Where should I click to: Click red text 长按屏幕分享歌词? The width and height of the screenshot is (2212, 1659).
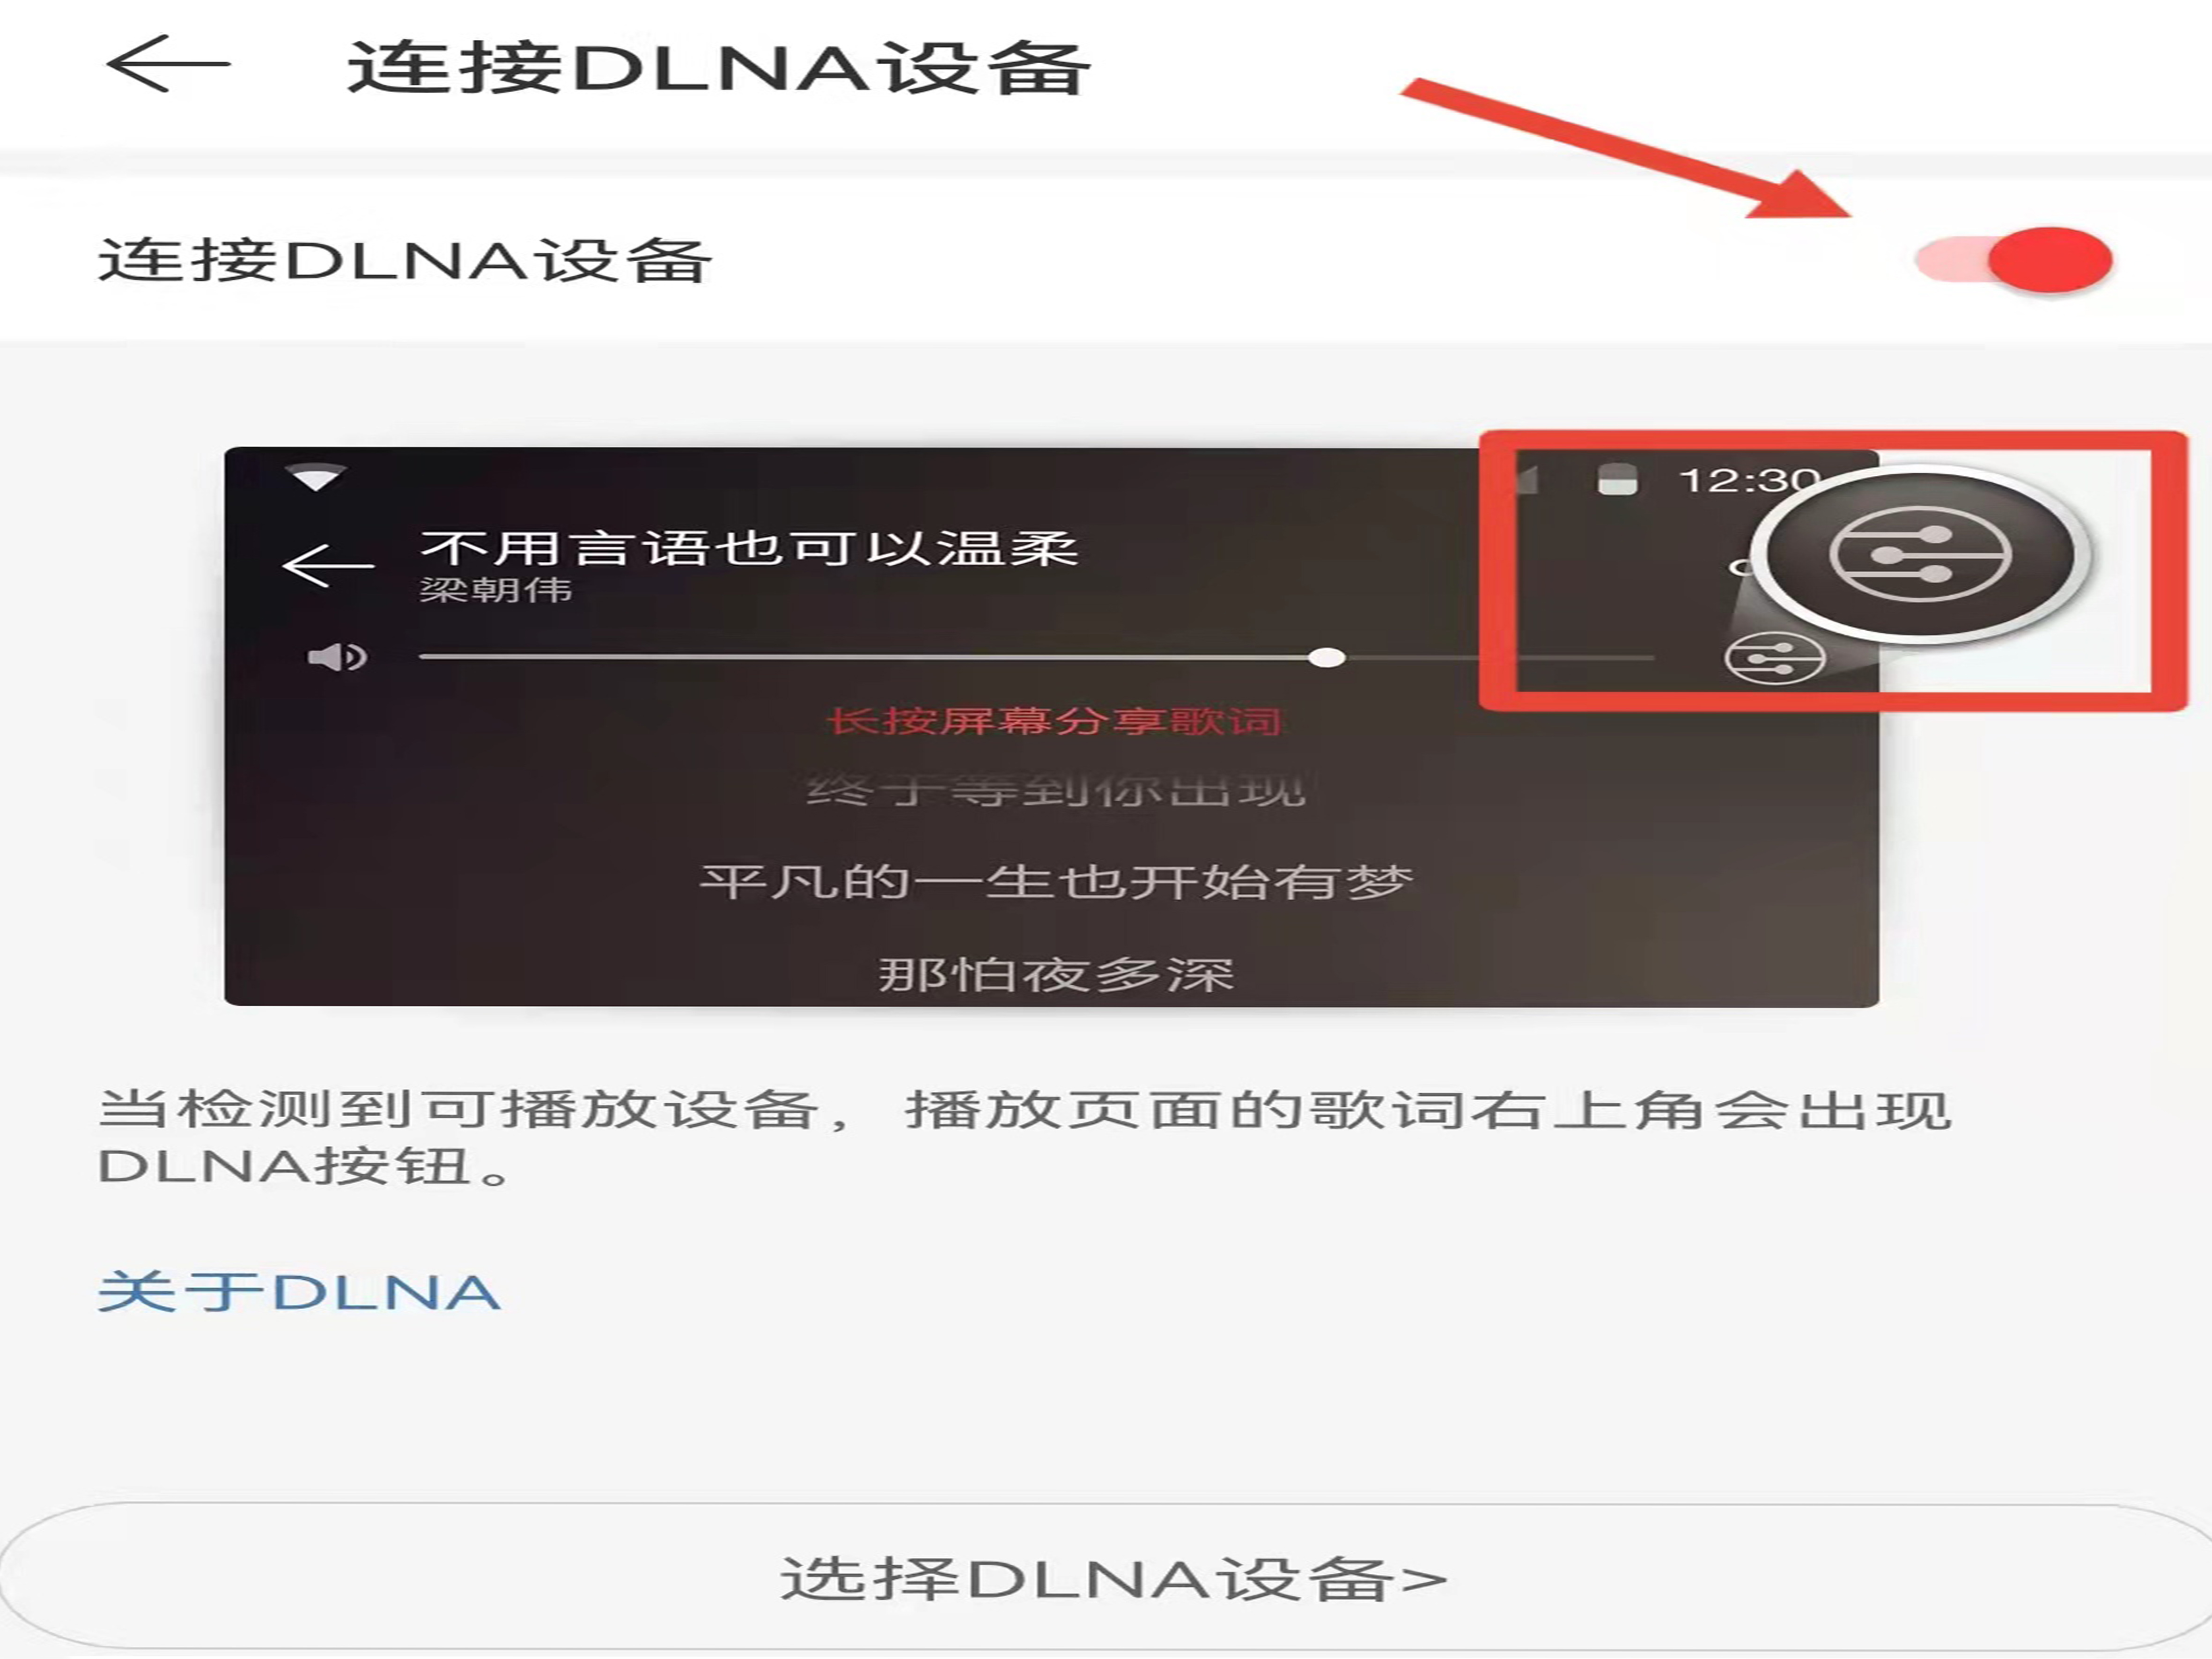coord(1054,720)
